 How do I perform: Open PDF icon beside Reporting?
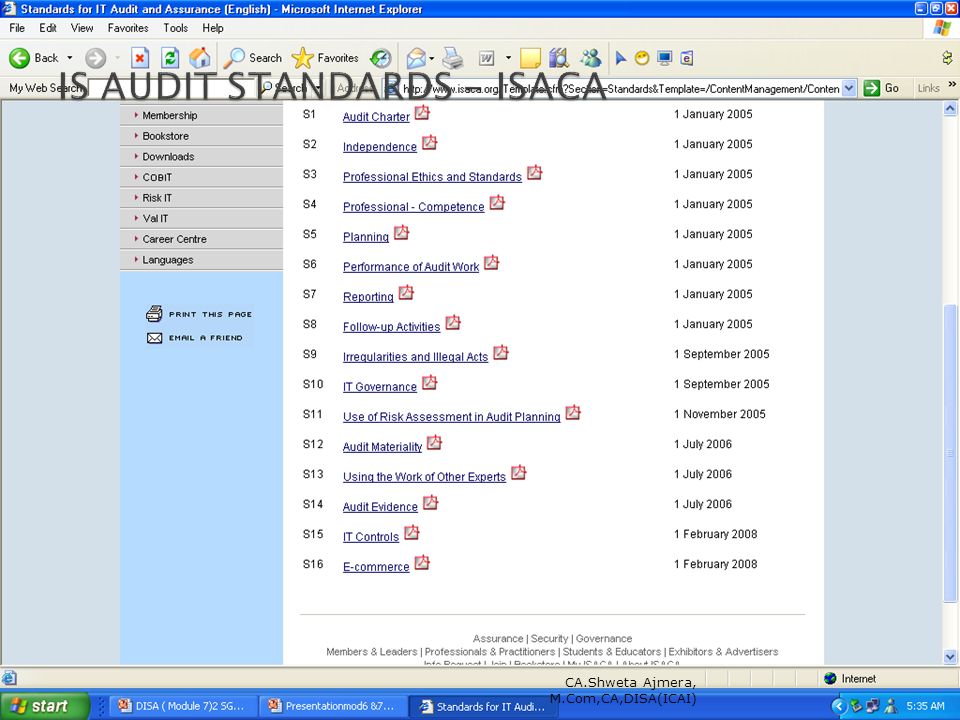406,293
